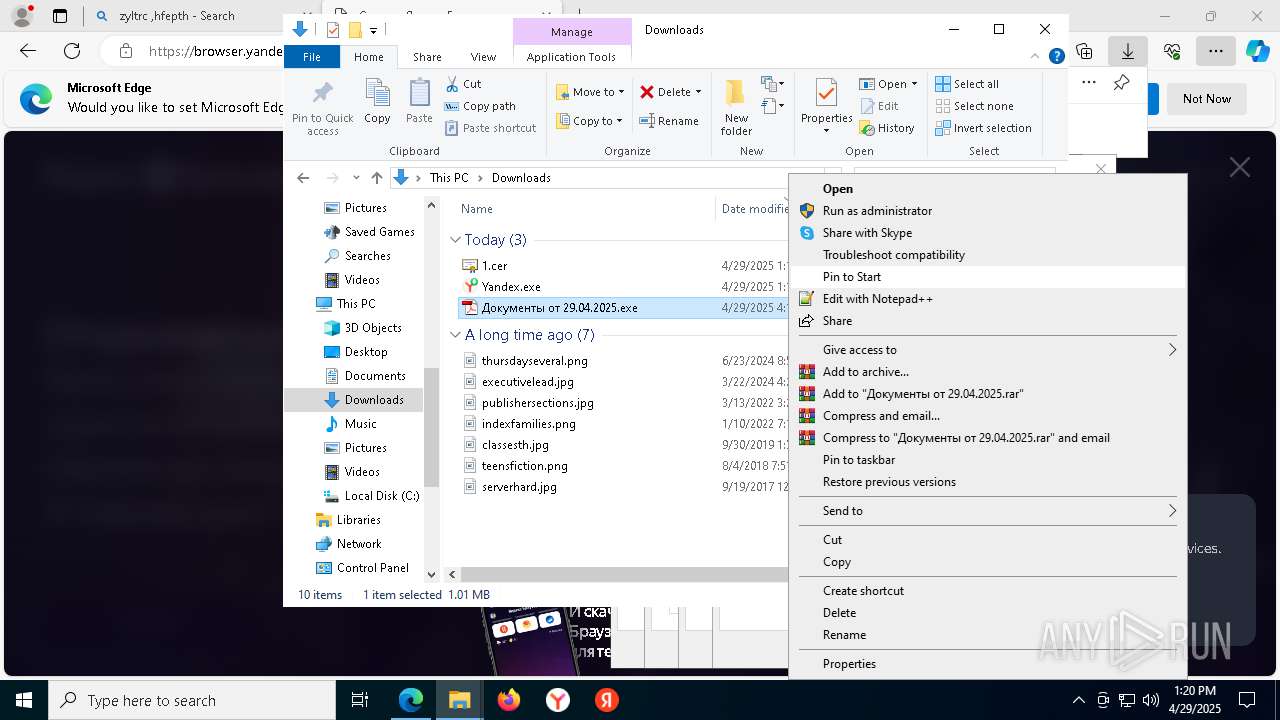Click Select none in ribbon

(974, 106)
